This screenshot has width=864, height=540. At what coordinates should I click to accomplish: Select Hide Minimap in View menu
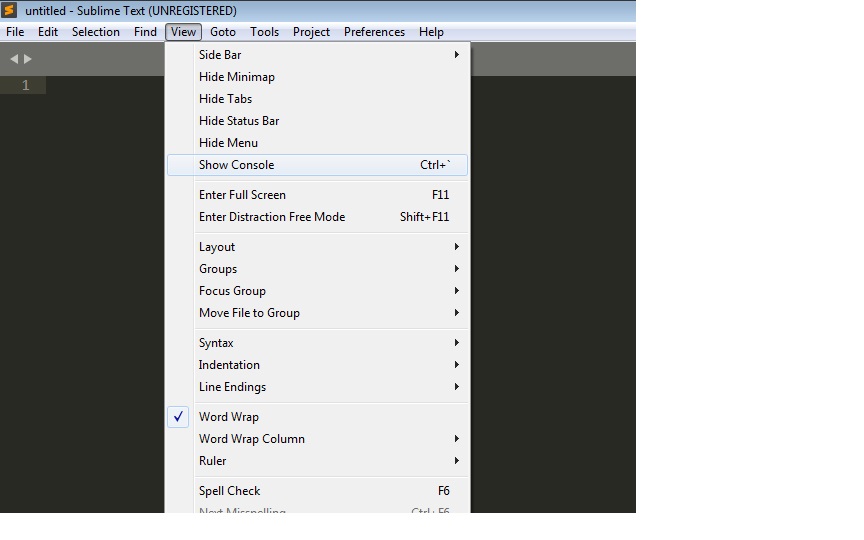236,77
